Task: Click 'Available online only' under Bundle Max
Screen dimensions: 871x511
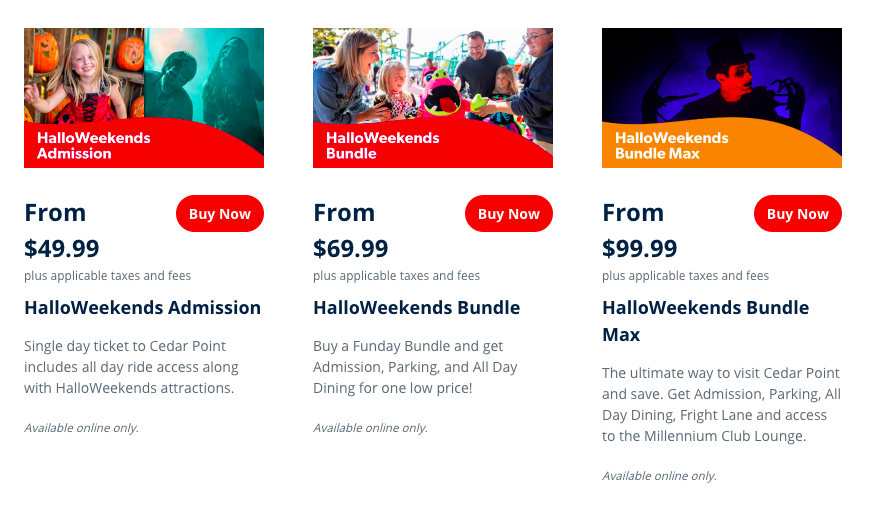Action: (659, 476)
